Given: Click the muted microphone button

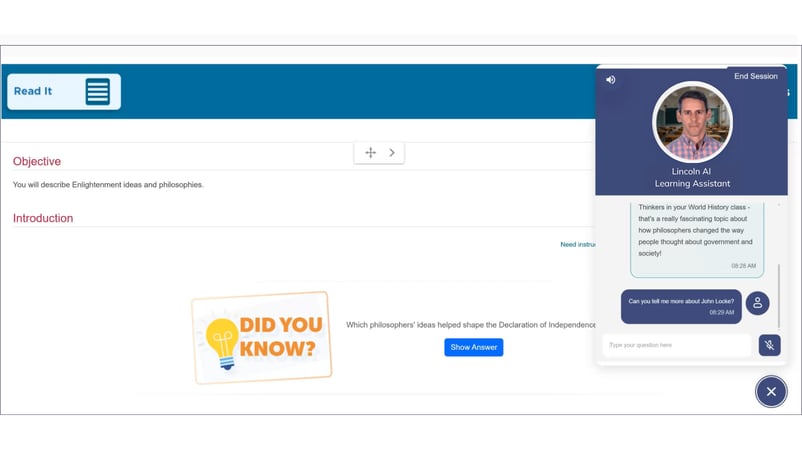Looking at the screenshot, I should 769,345.
